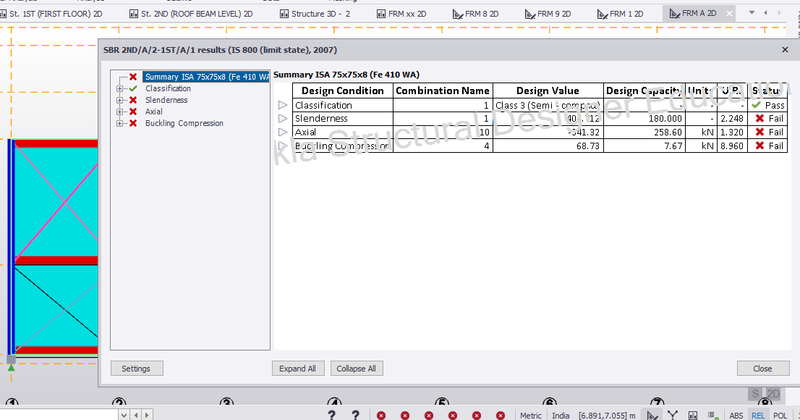Click the Fail status in Slenderness row

click(x=768, y=118)
